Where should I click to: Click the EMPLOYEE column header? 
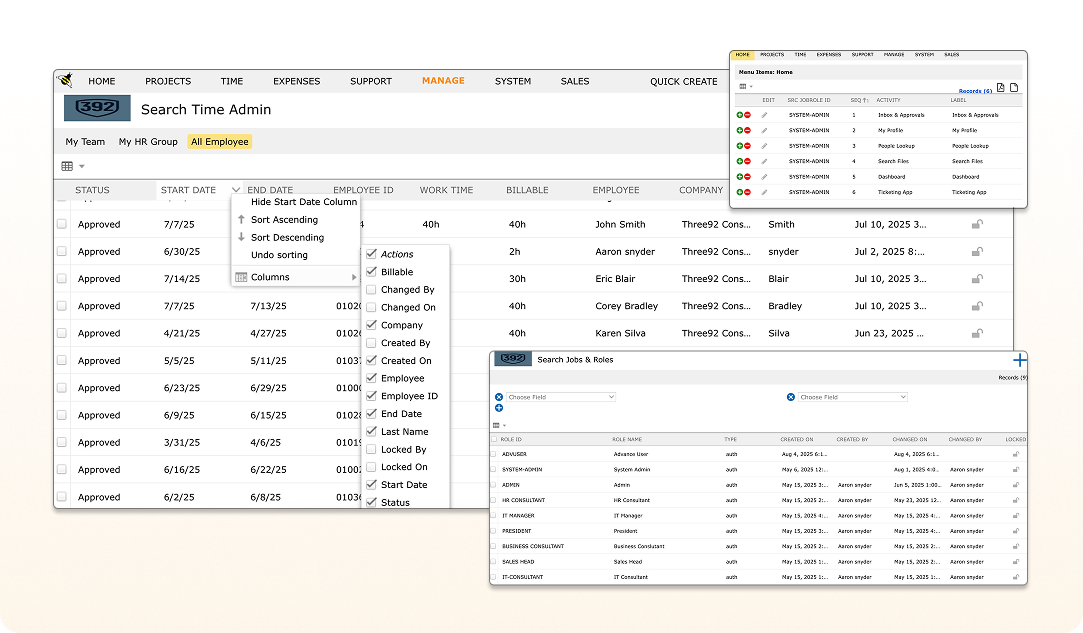[615, 190]
